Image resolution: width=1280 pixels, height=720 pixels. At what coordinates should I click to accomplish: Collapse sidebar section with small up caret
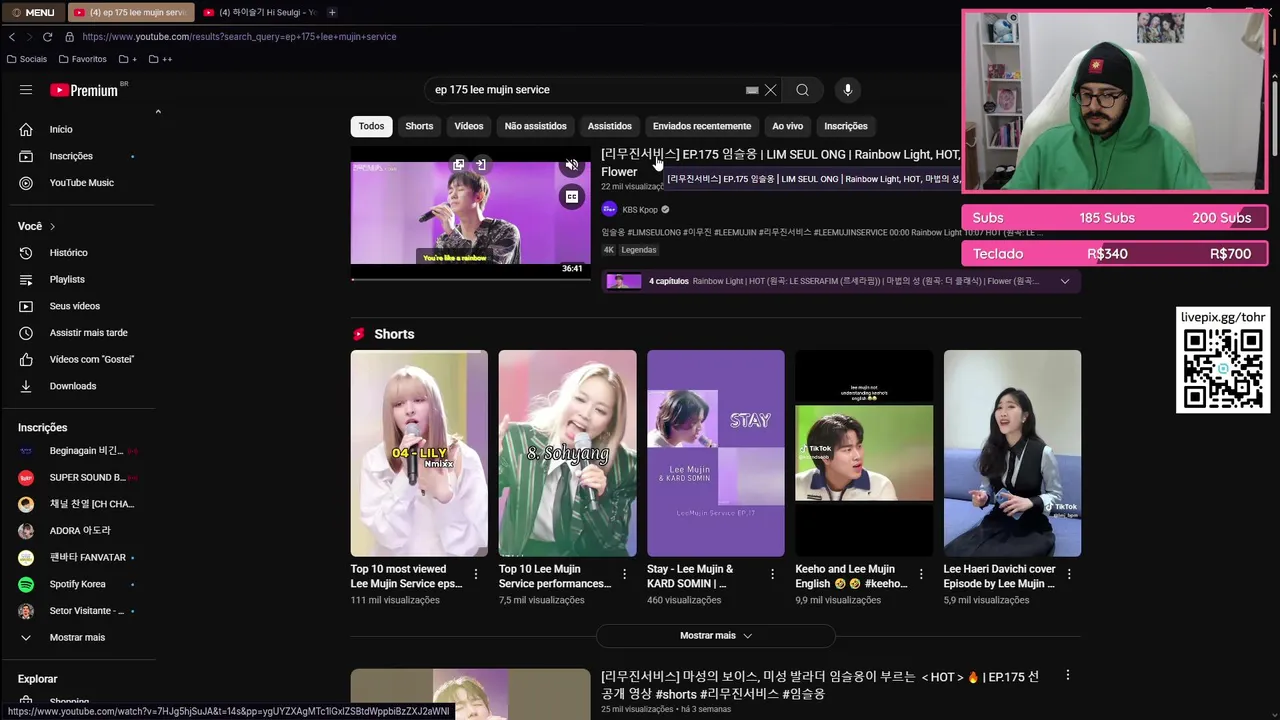click(x=157, y=112)
